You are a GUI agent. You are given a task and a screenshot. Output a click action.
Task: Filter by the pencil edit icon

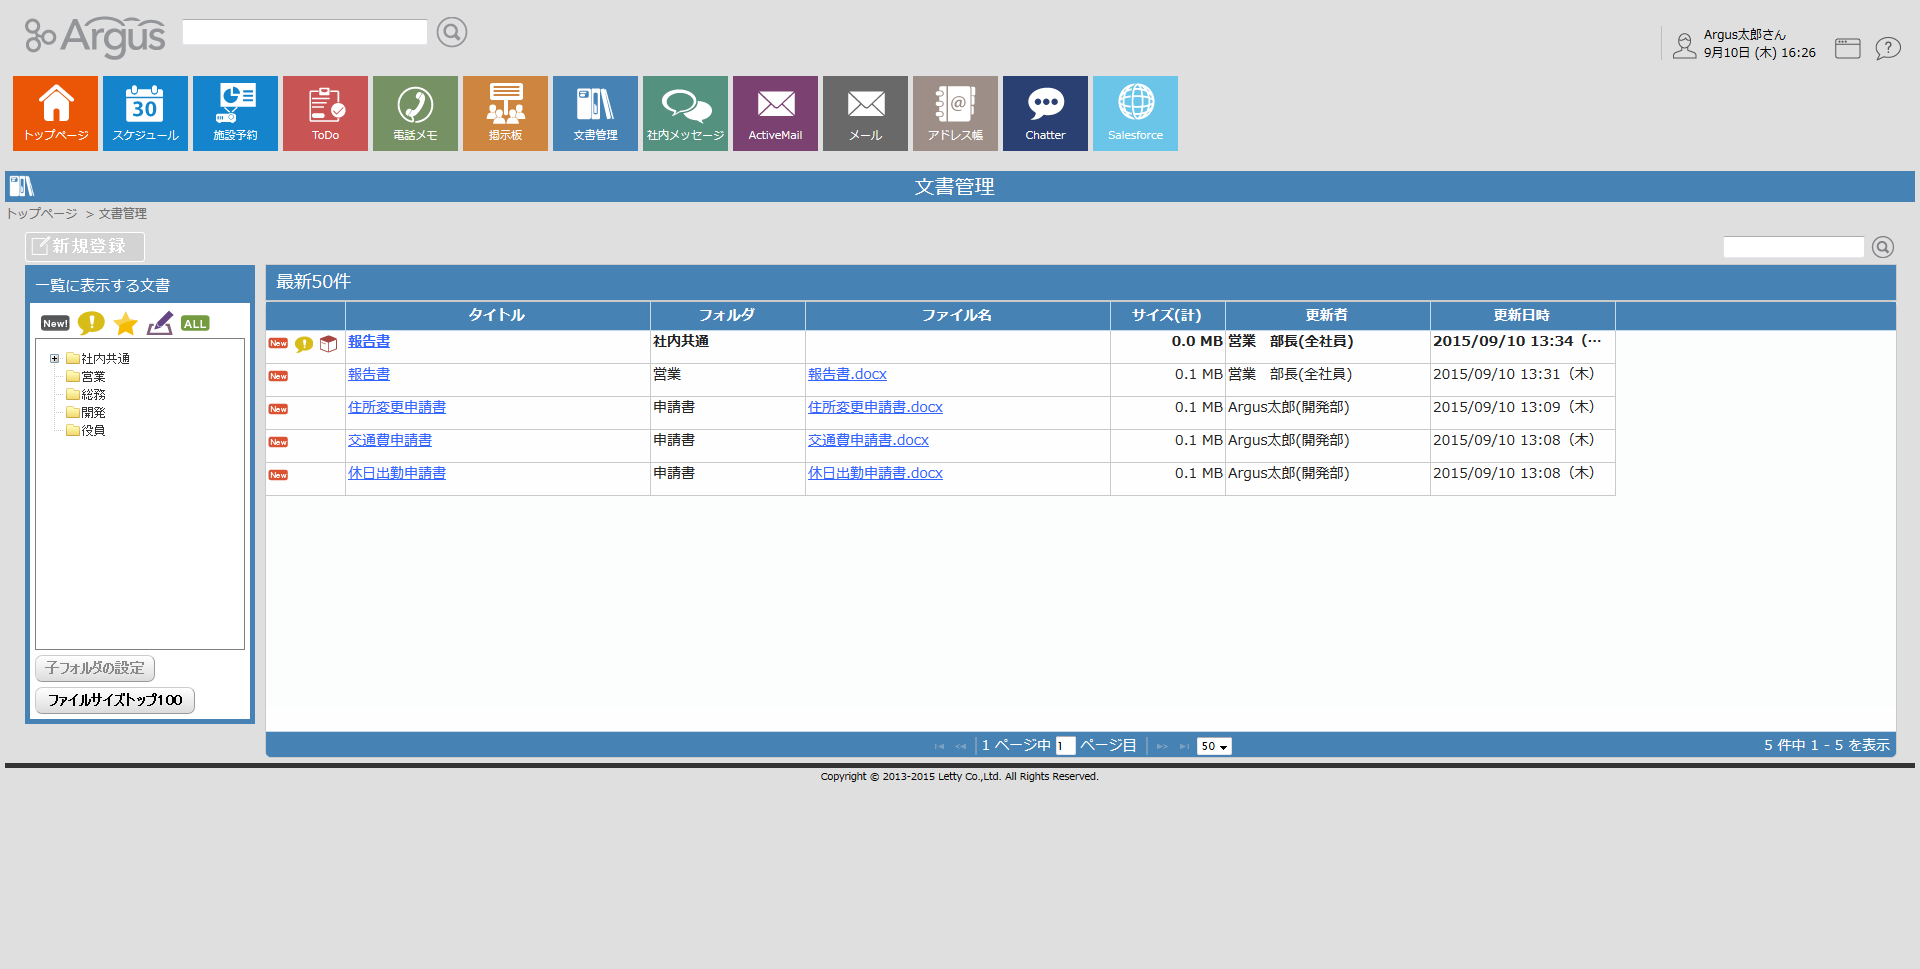(x=160, y=323)
